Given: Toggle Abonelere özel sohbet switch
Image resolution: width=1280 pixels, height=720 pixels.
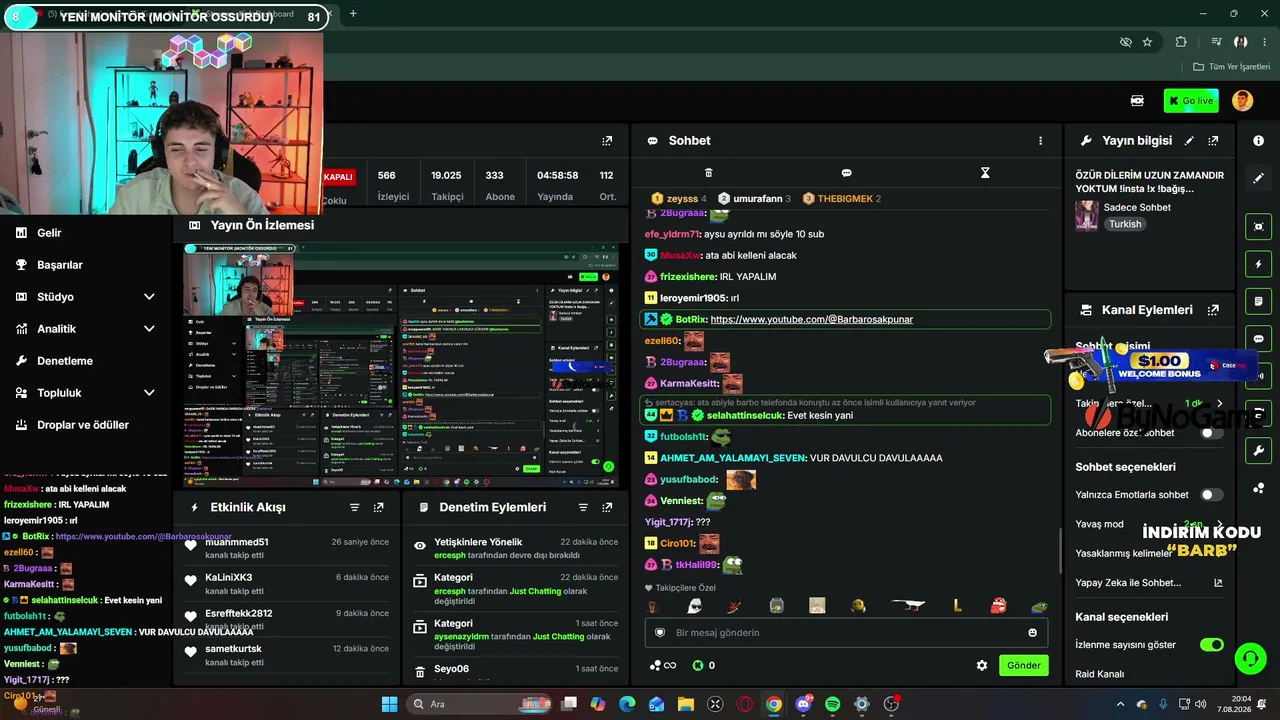Looking at the screenshot, I should click(1212, 433).
